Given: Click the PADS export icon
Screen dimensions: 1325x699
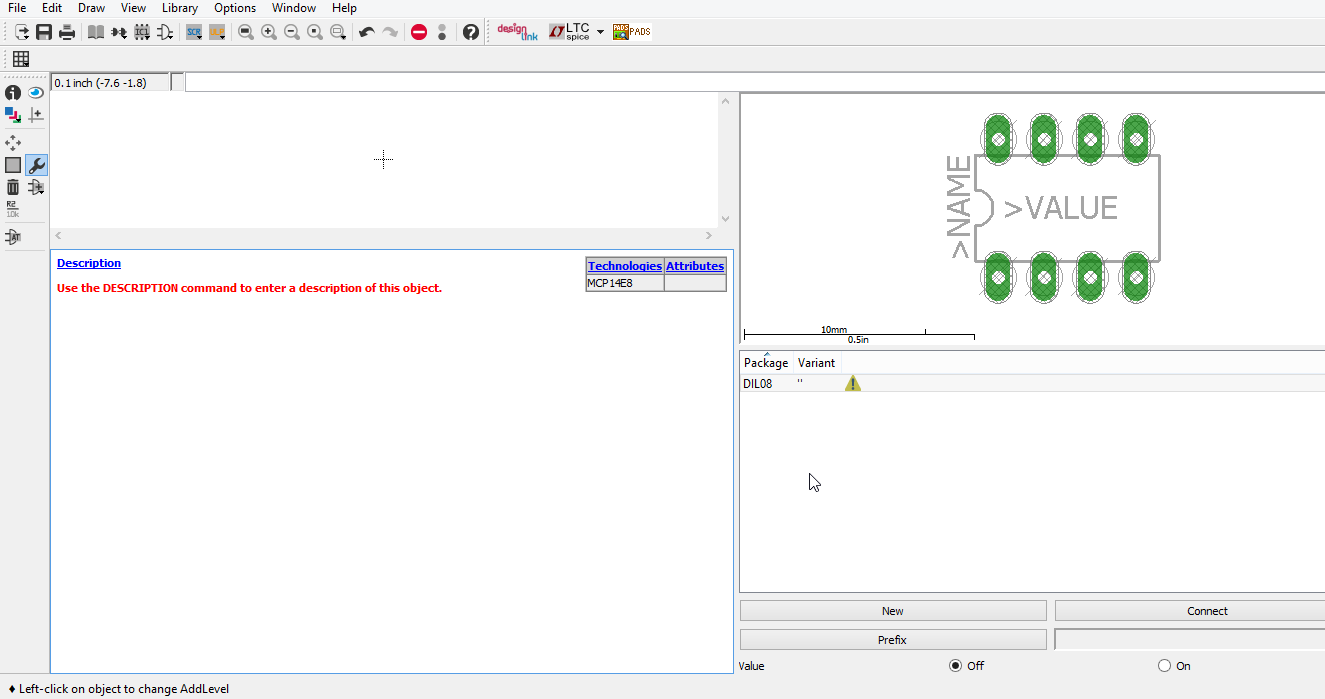Looking at the screenshot, I should 632,32.
